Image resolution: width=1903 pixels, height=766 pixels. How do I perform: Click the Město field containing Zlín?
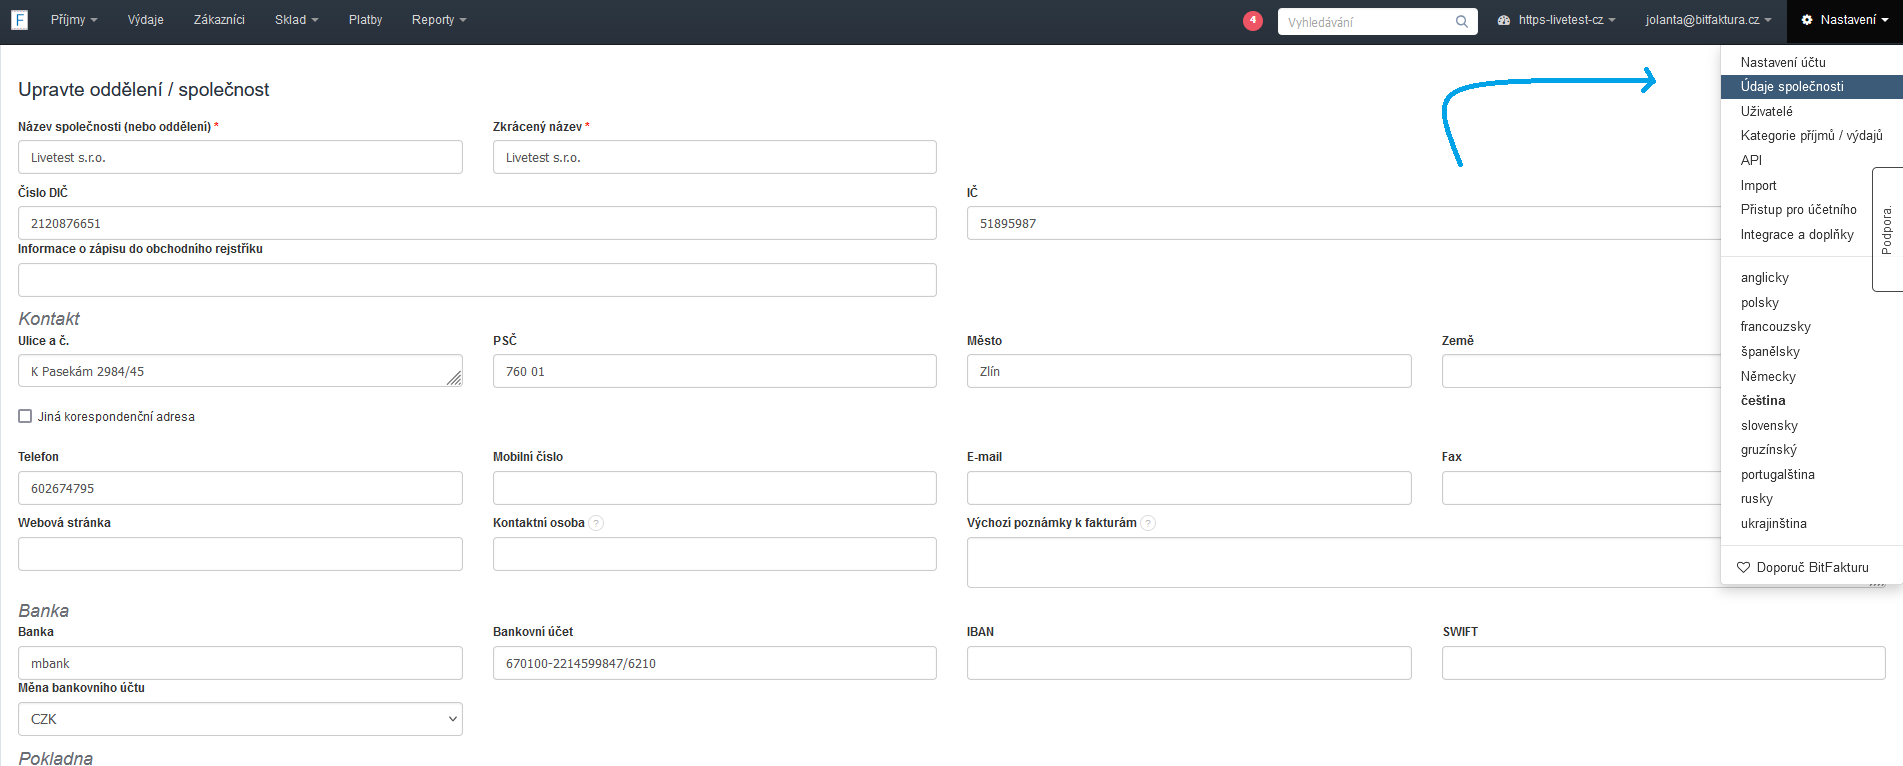tap(1189, 371)
